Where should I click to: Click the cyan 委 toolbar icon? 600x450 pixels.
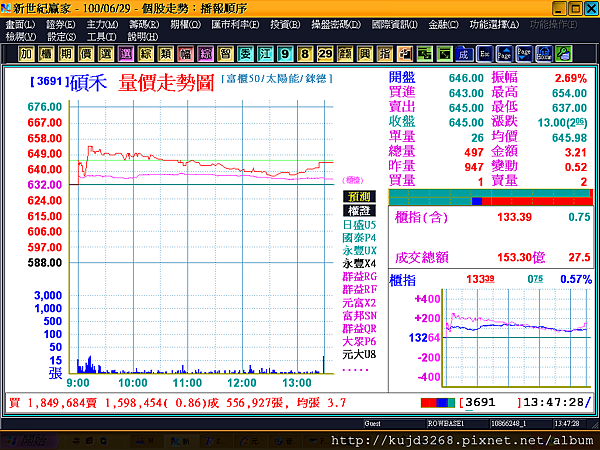[x=245, y=54]
